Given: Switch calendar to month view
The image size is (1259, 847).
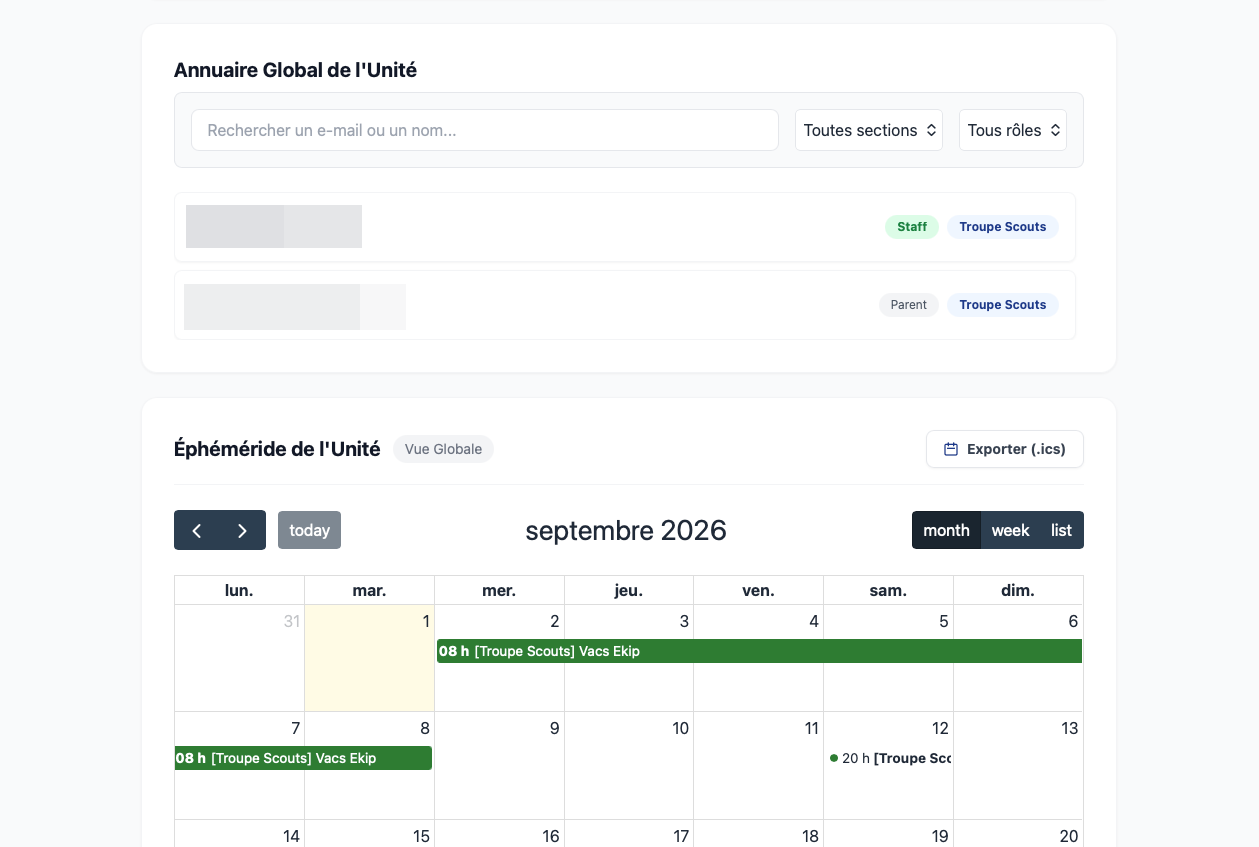Looking at the screenshot, I should [946, 530].
